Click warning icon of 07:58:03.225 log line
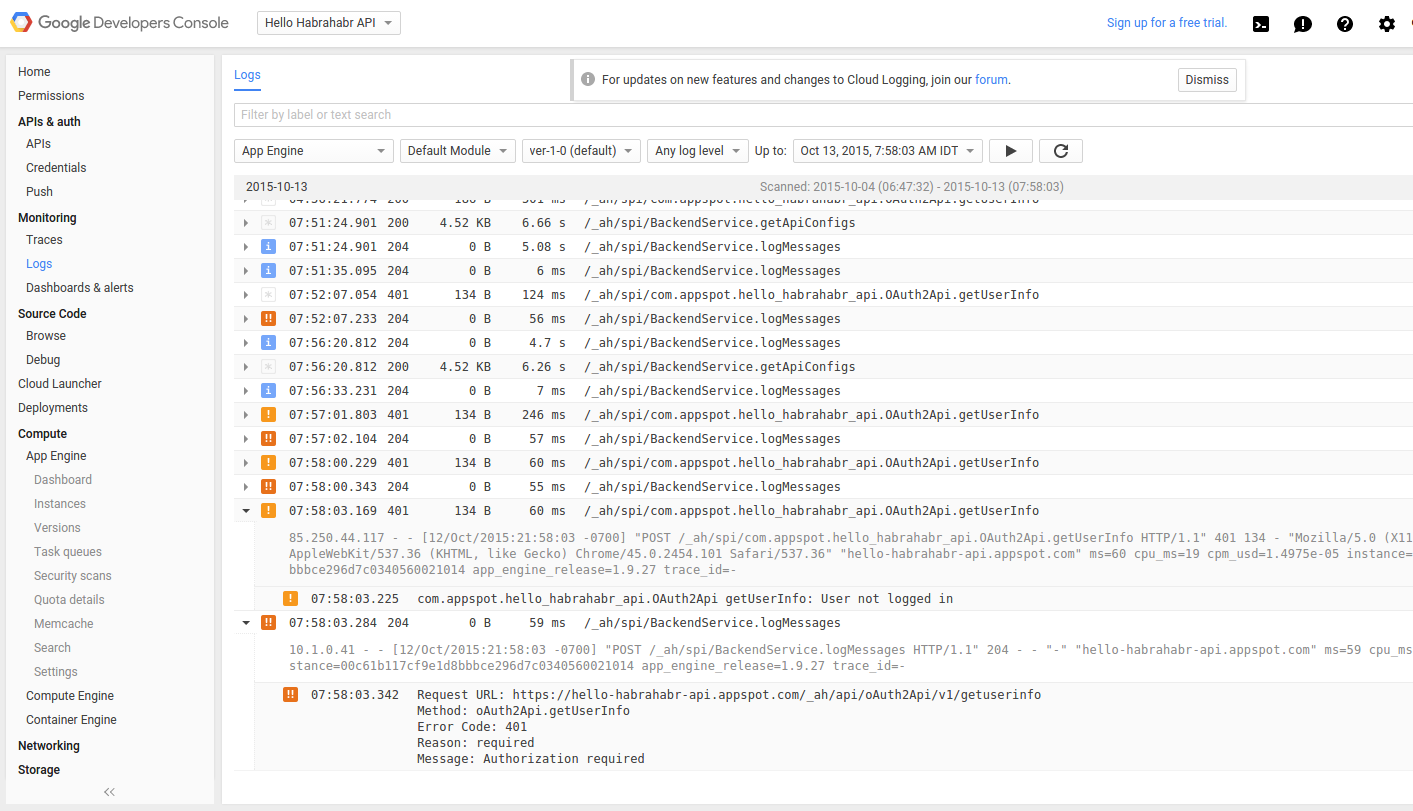 [x=290, y=599]
